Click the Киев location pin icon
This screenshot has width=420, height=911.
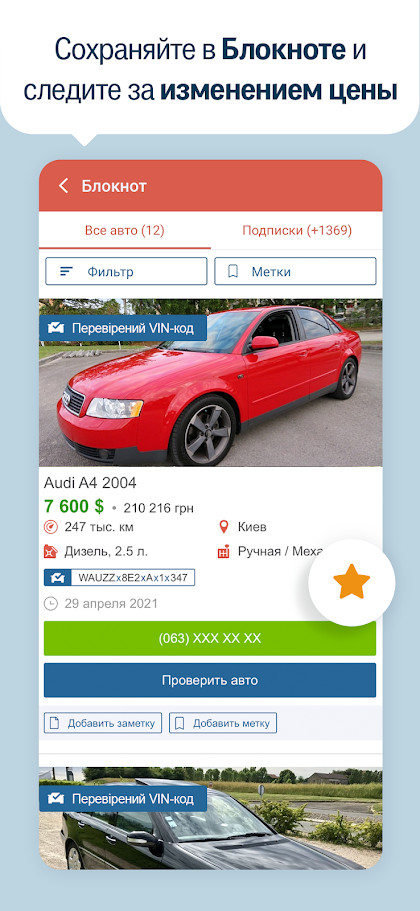point(224,527)
